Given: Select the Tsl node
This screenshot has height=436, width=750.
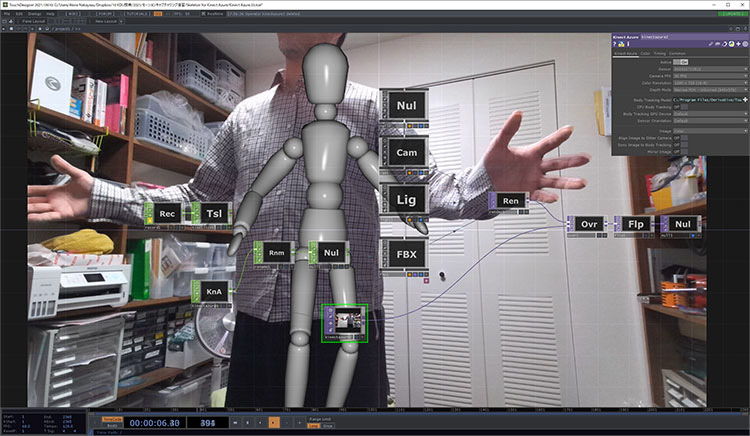Looking at the screenshot, I should (x=214, y=214).
